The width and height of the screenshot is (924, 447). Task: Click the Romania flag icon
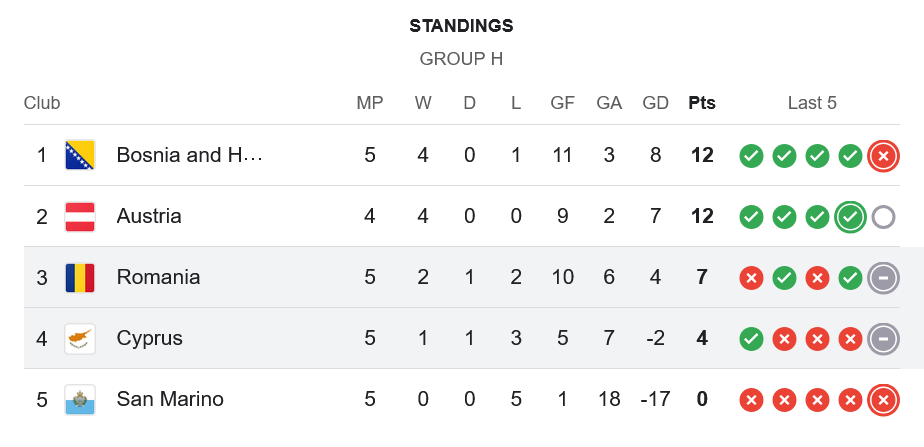[x=80, y=277]
